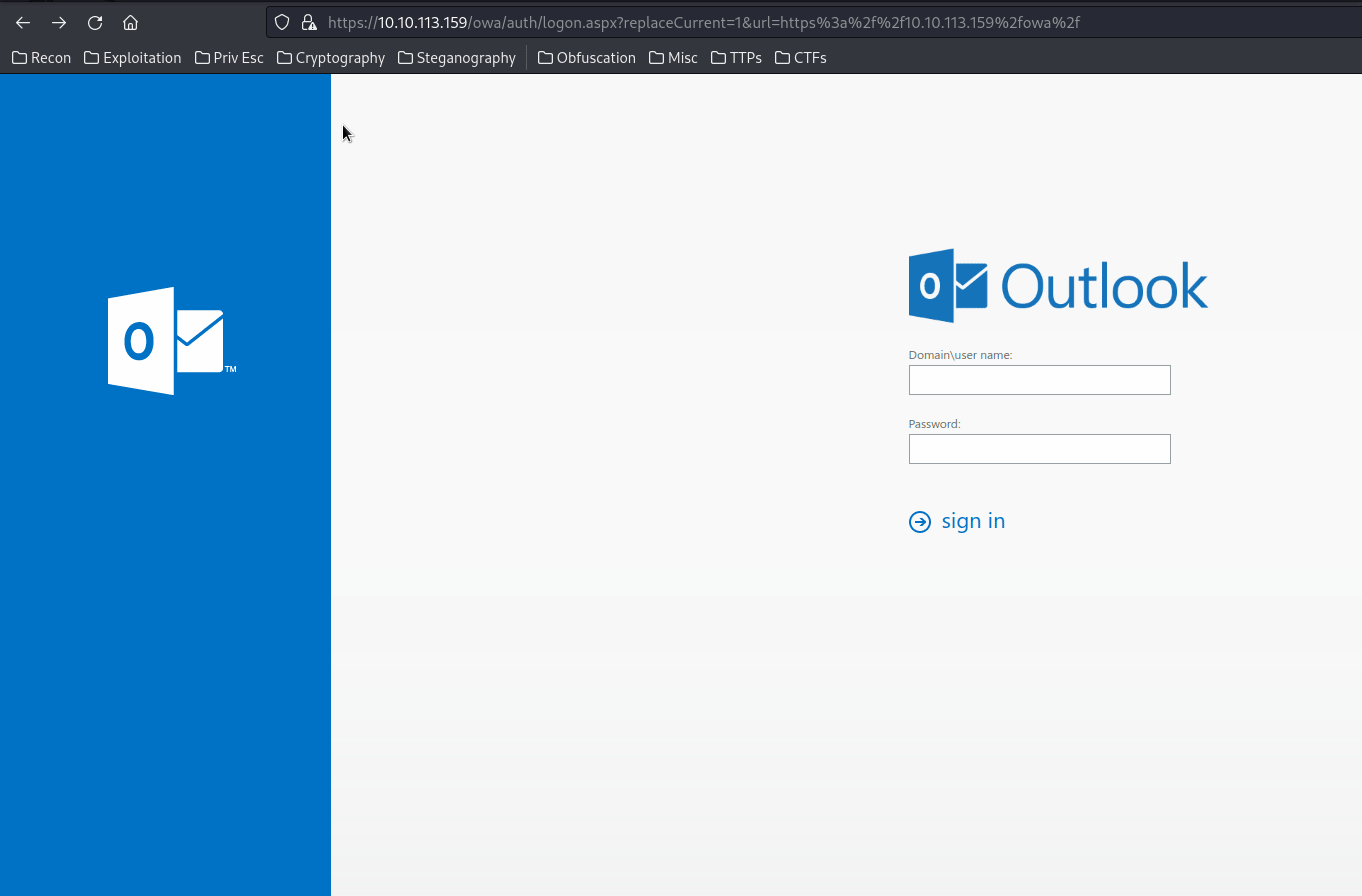This screenshot has width=1362, height=896.
Task: Click the 'Domain\user name:' label
Action: click(960, 355)
